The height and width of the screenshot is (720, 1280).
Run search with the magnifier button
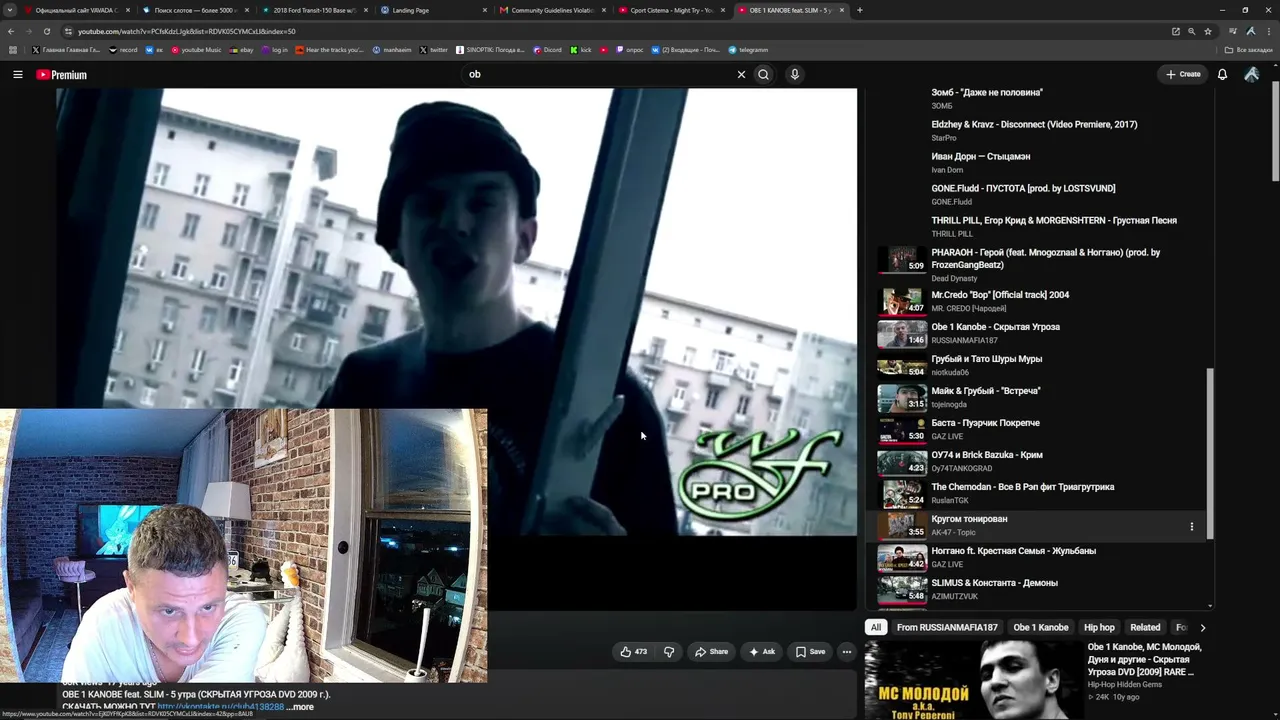763,74
